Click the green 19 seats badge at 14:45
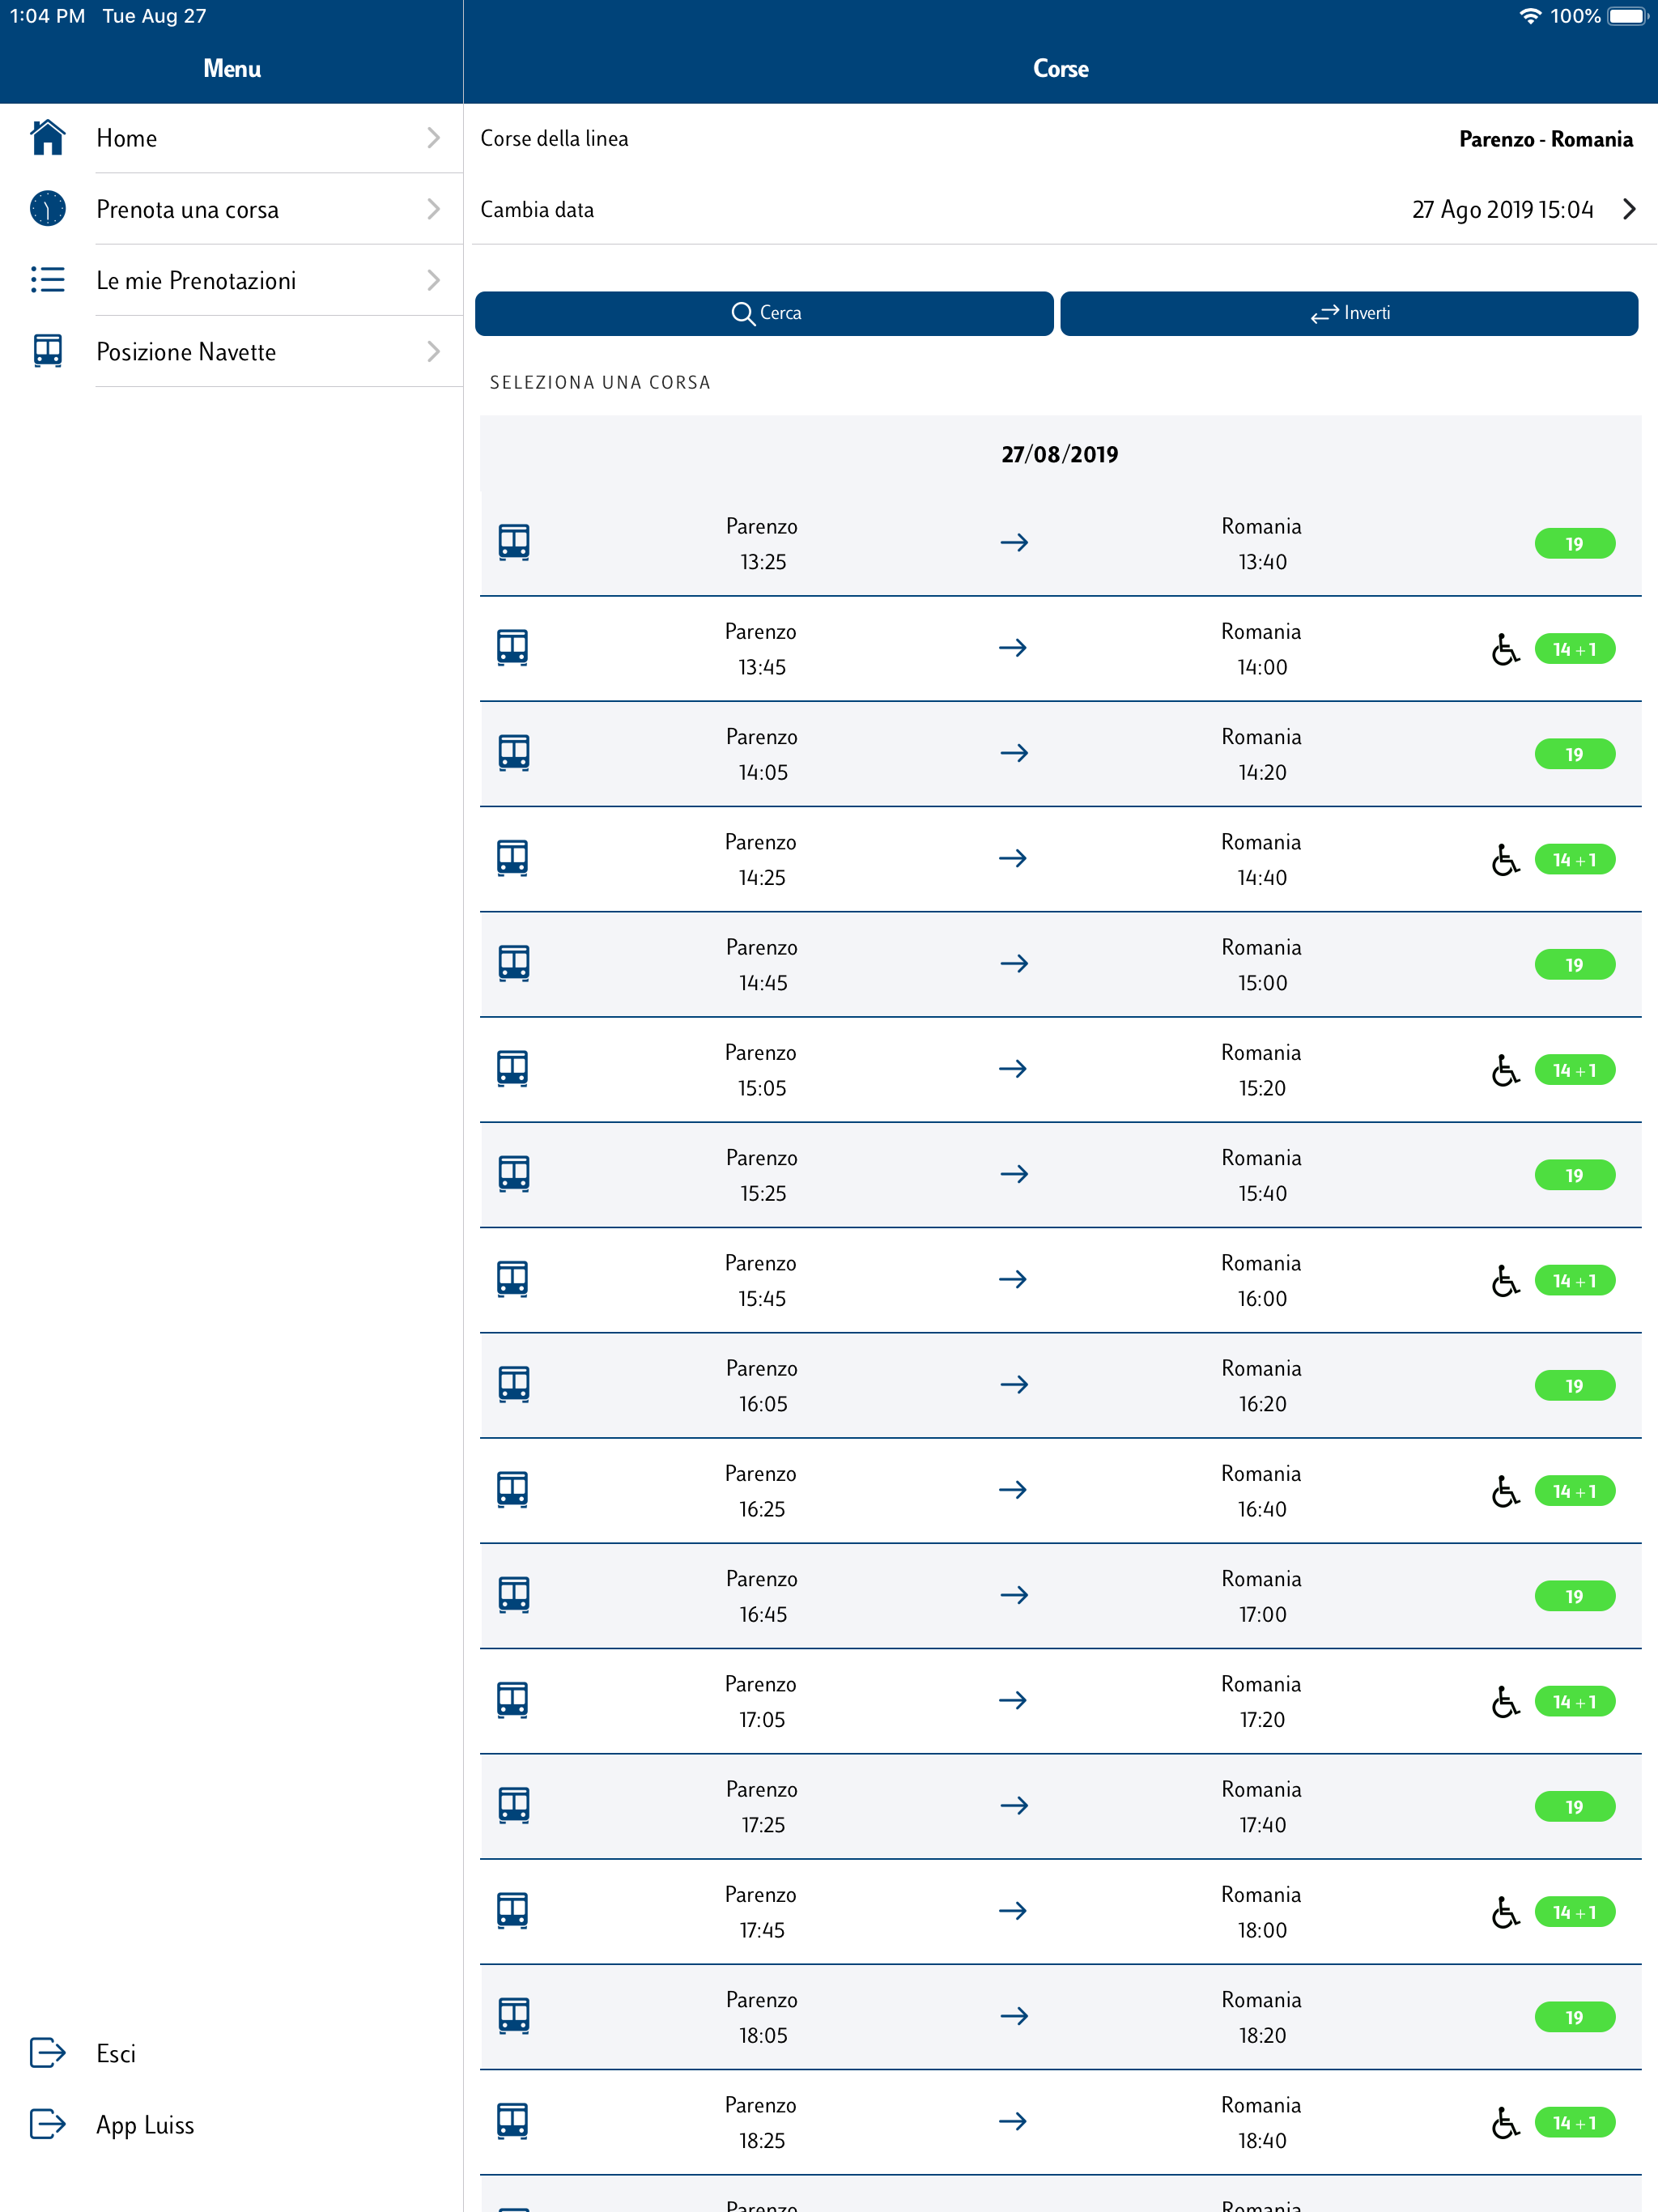This screenshot has width=1658, height=2212. (1574, 965)
